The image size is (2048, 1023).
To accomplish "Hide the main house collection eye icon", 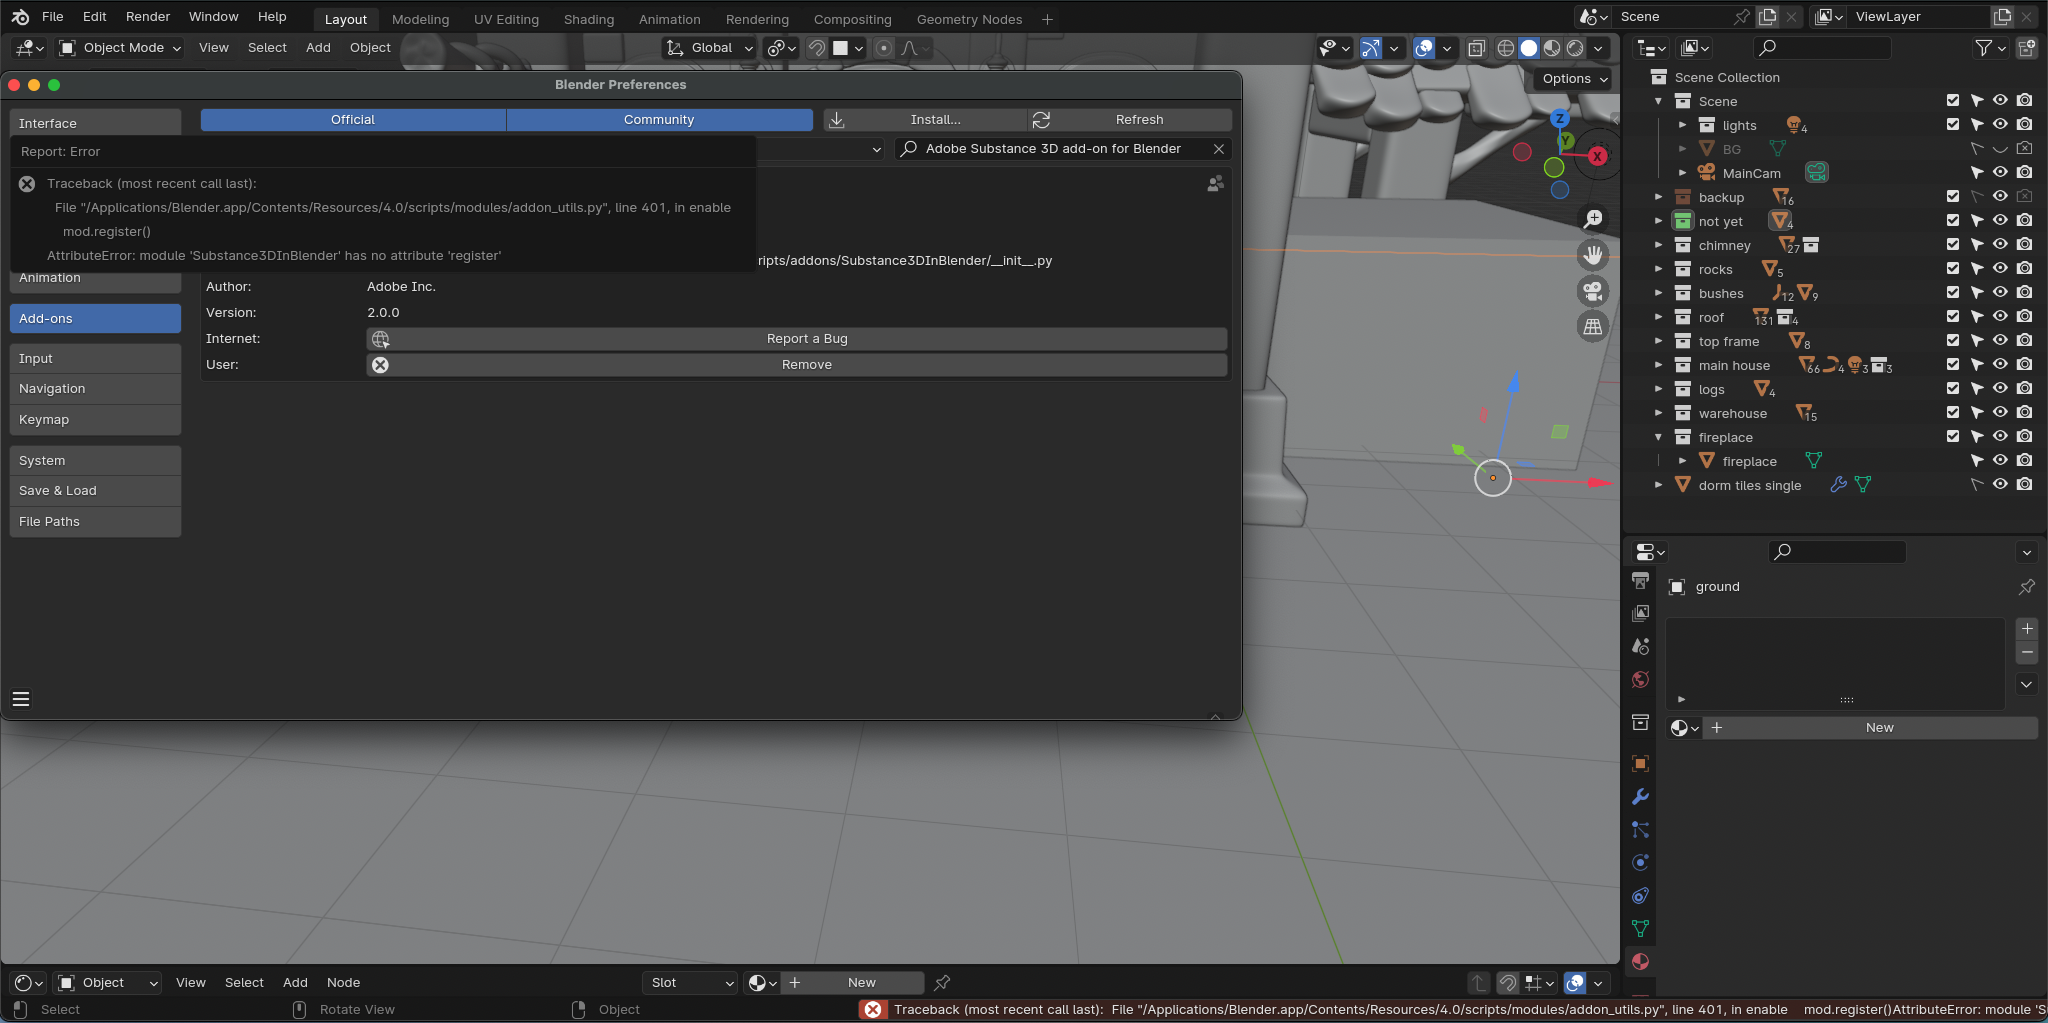I will tap(2001, 365).
